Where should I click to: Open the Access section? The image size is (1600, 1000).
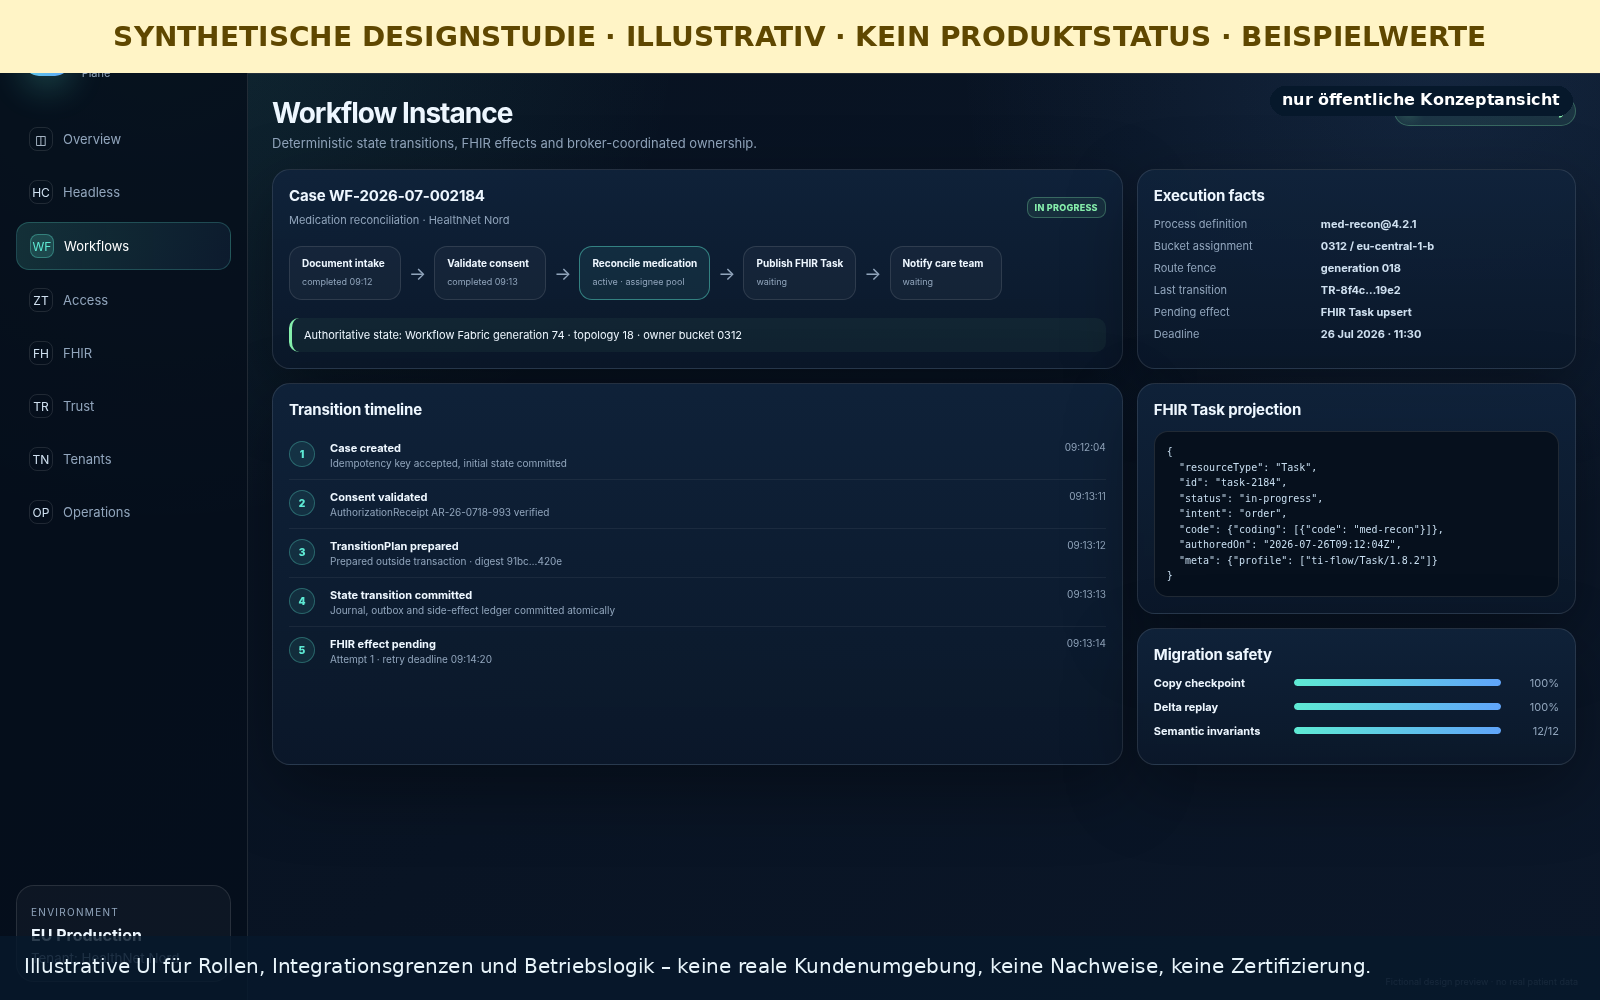(x=123, y=300)
